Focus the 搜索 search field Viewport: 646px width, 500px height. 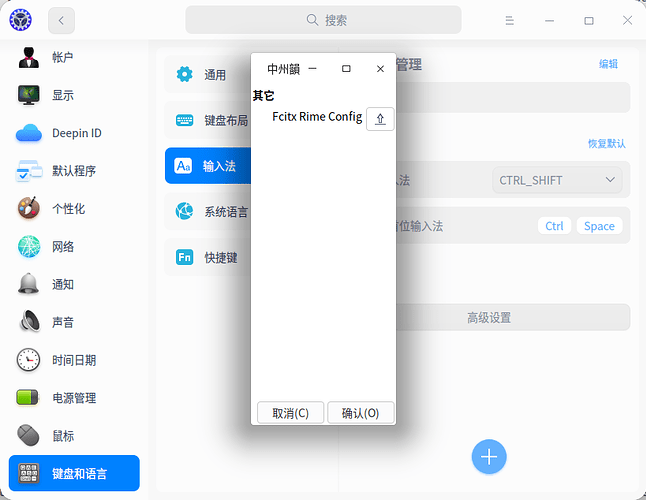pyautogui.click(x=323, y=20)
